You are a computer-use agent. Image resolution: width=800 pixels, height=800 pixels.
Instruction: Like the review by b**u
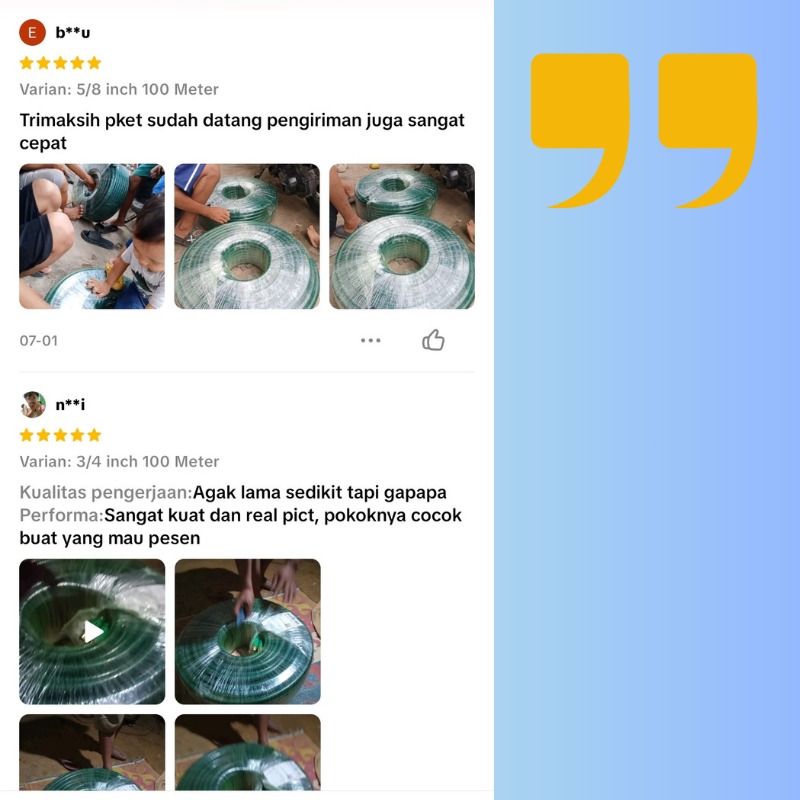click(x=433, y=340)
